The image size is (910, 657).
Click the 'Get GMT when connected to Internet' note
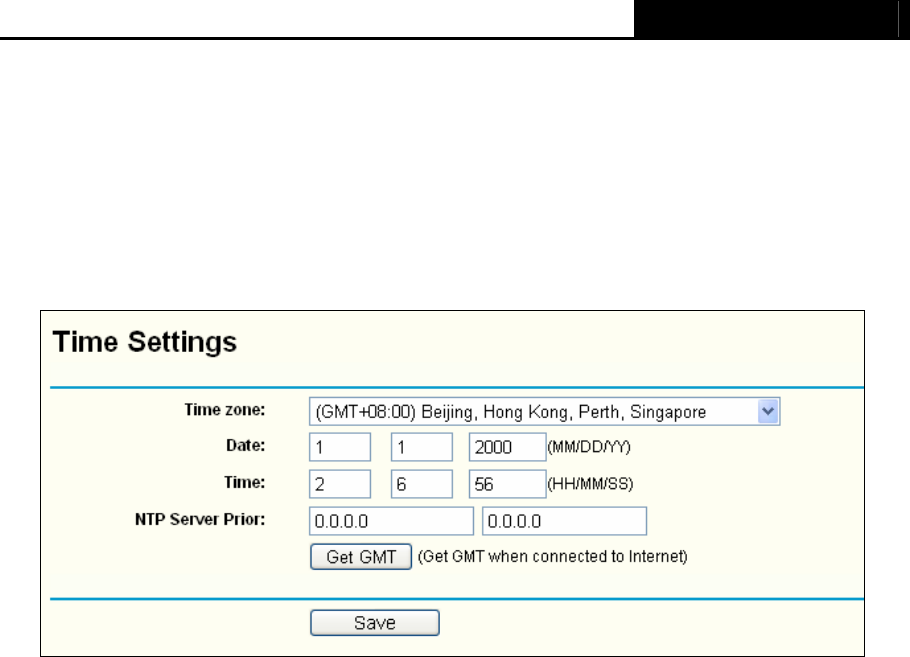[552, 557]
